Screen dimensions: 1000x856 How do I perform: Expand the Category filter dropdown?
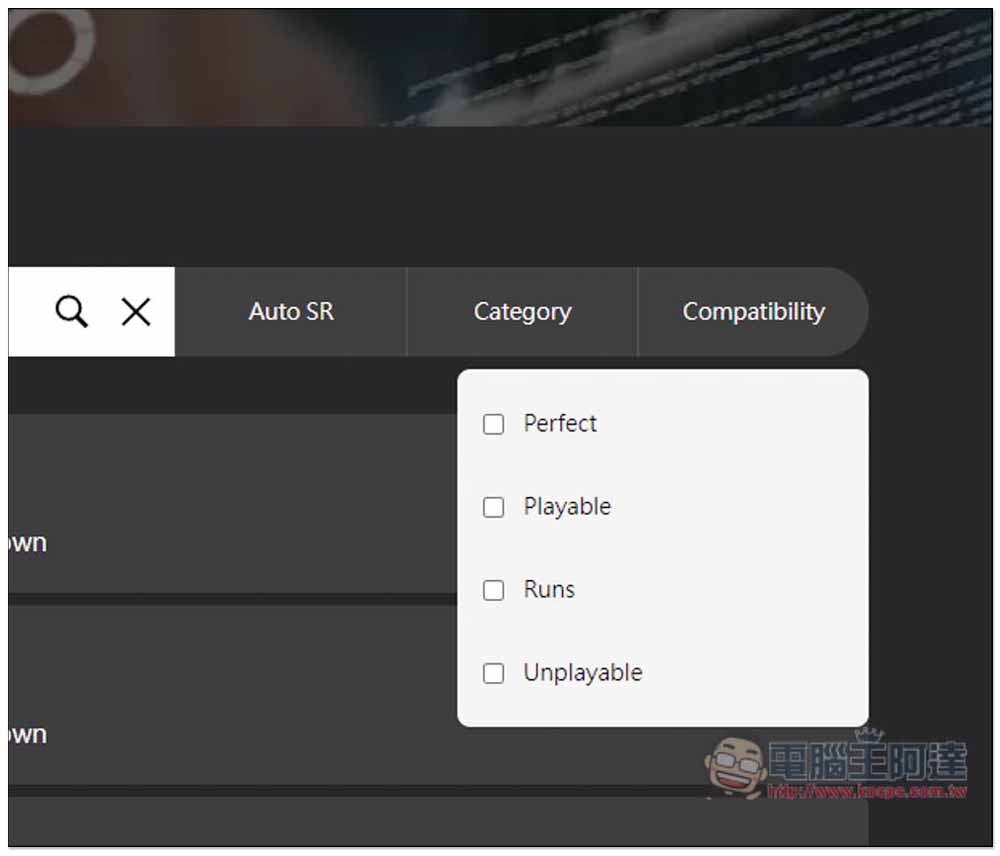click(x=522, y=312)
